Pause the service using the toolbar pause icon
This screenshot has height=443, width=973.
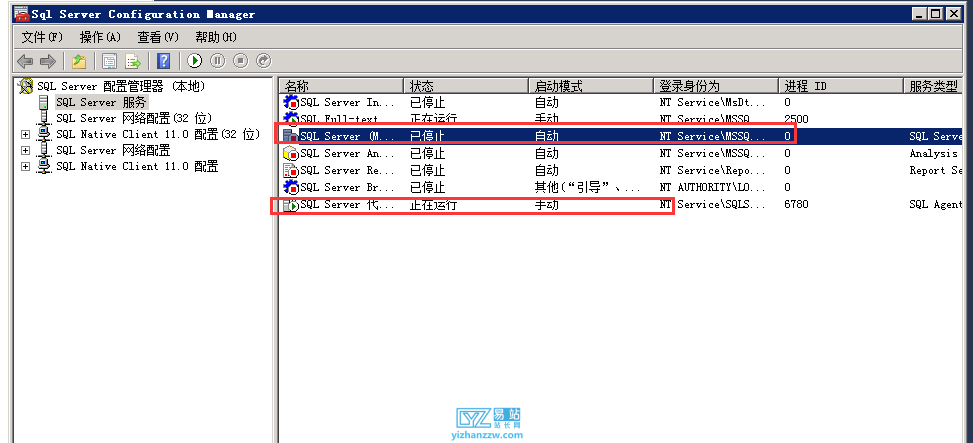pyautogui.click(x=217, y=61)
